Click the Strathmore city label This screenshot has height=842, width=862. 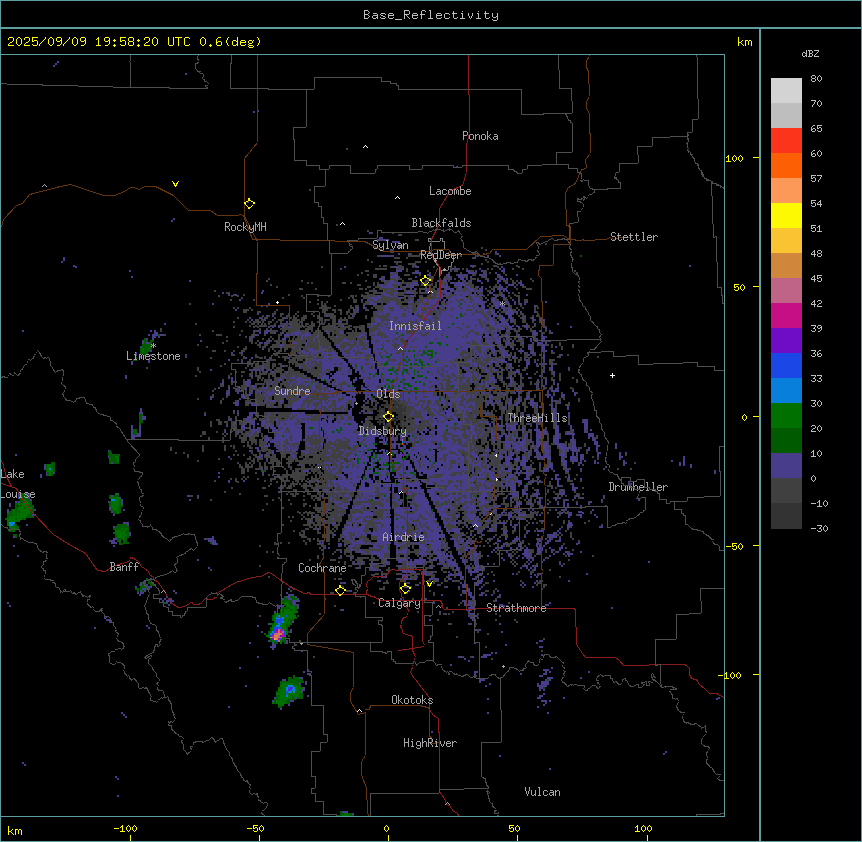coord(516,608)
